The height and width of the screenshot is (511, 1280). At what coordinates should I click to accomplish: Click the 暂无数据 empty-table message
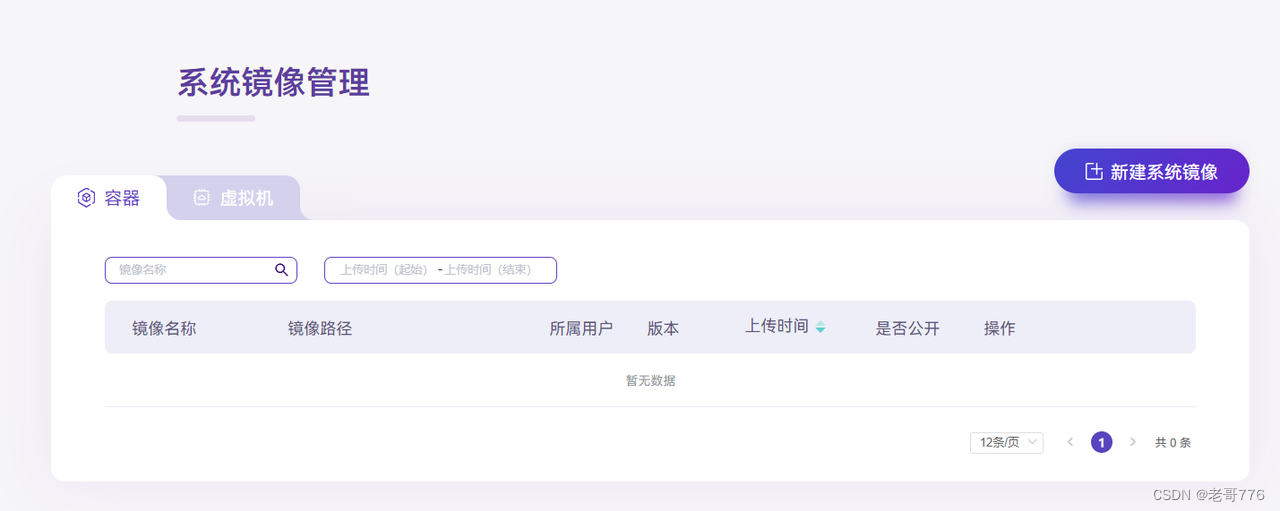pos(650,381)
